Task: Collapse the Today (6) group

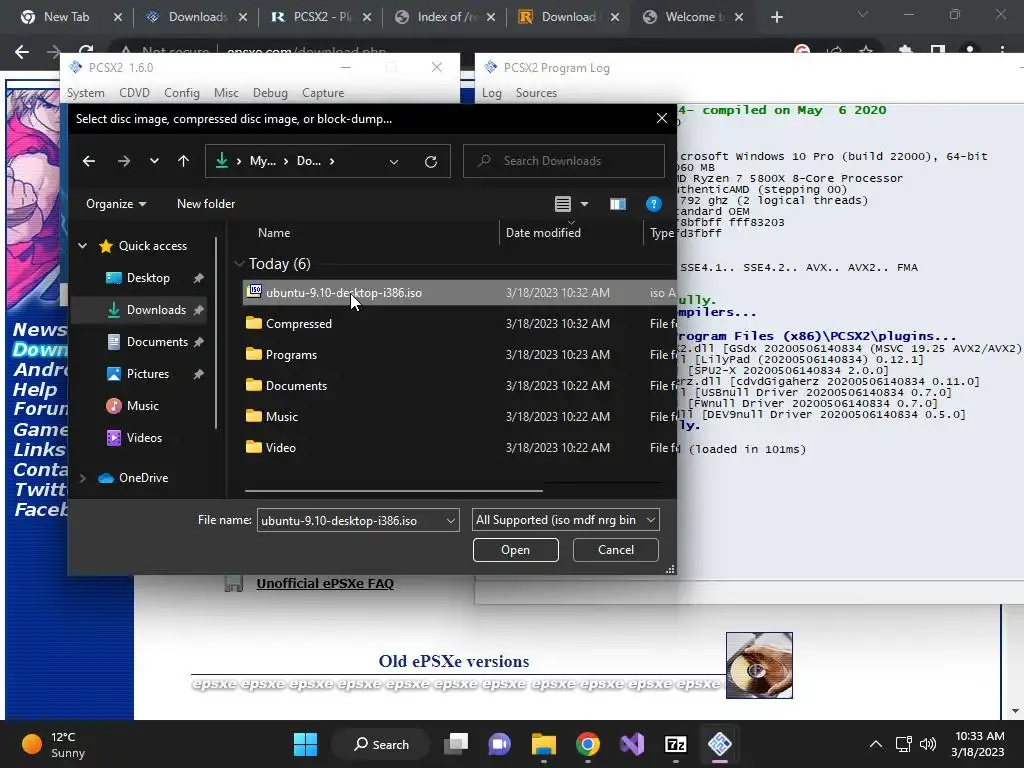Action: tap(239, 264)
